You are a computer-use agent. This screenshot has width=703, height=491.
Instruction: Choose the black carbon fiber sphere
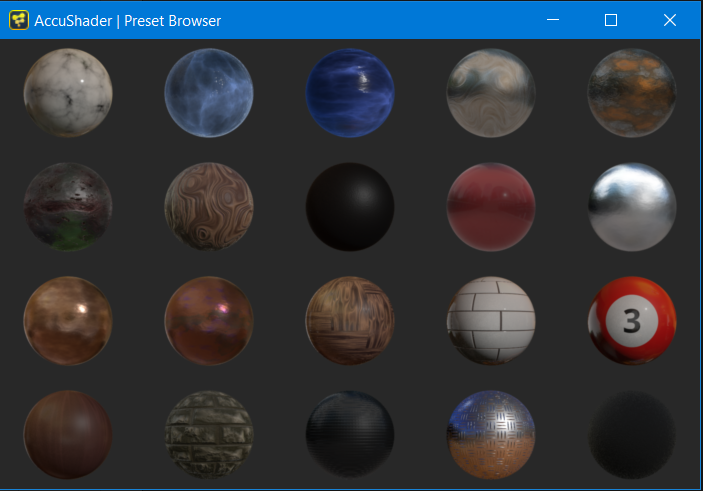(x=350, y=434)
